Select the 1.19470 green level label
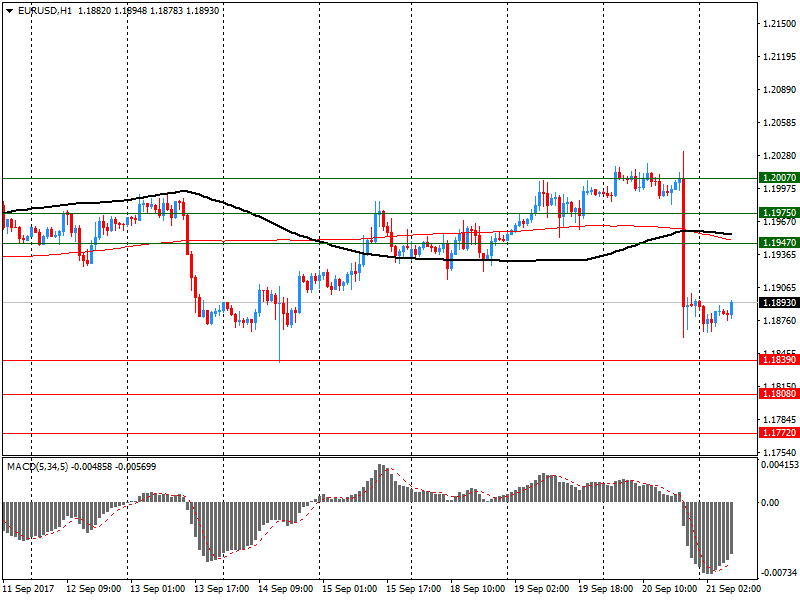800x600 pixels. tap(779, 242)
